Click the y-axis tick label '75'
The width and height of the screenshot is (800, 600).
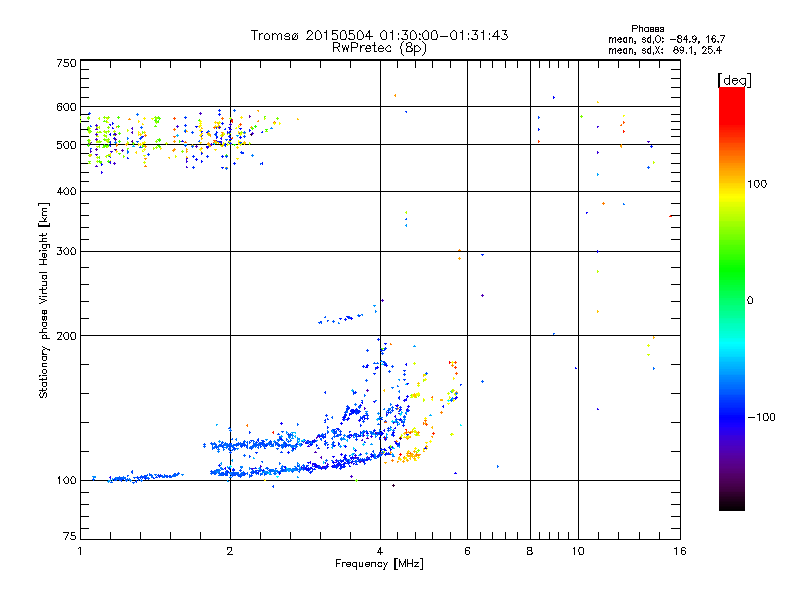[x=70, y=536]
